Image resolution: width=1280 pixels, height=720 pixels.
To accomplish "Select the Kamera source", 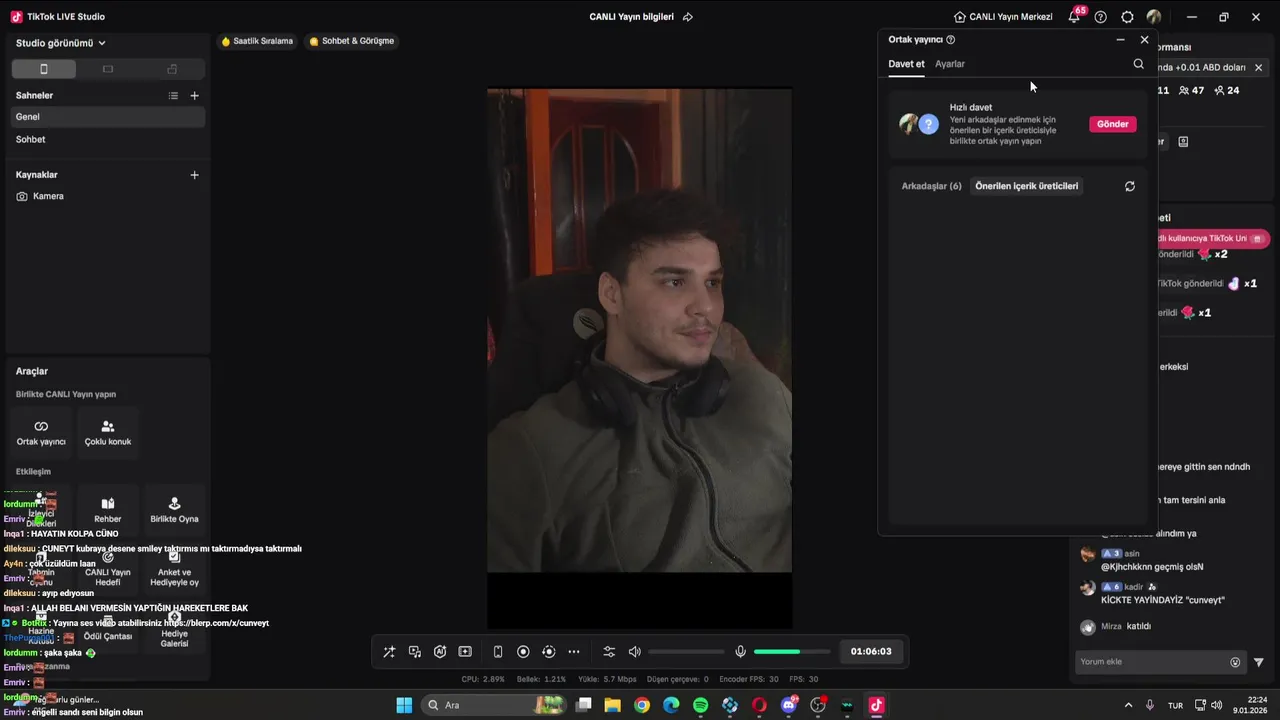I will tap(108, 196).
